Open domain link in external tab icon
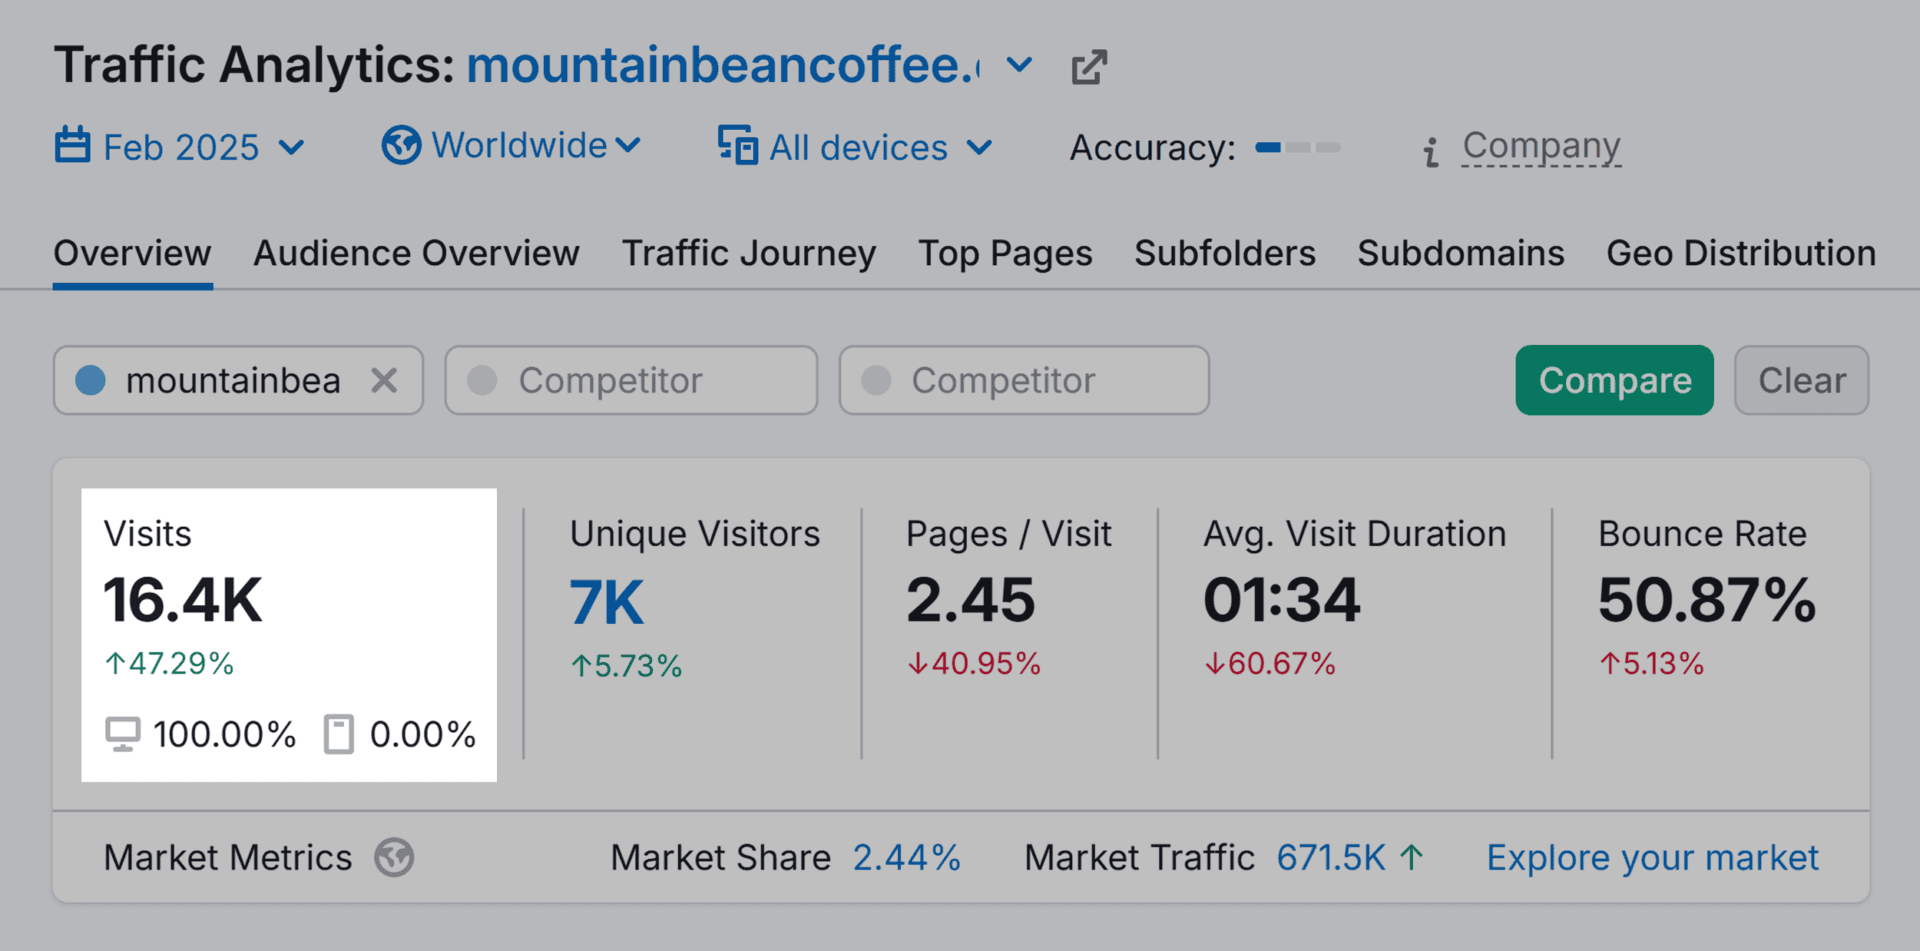 [x=1089, y=67]
